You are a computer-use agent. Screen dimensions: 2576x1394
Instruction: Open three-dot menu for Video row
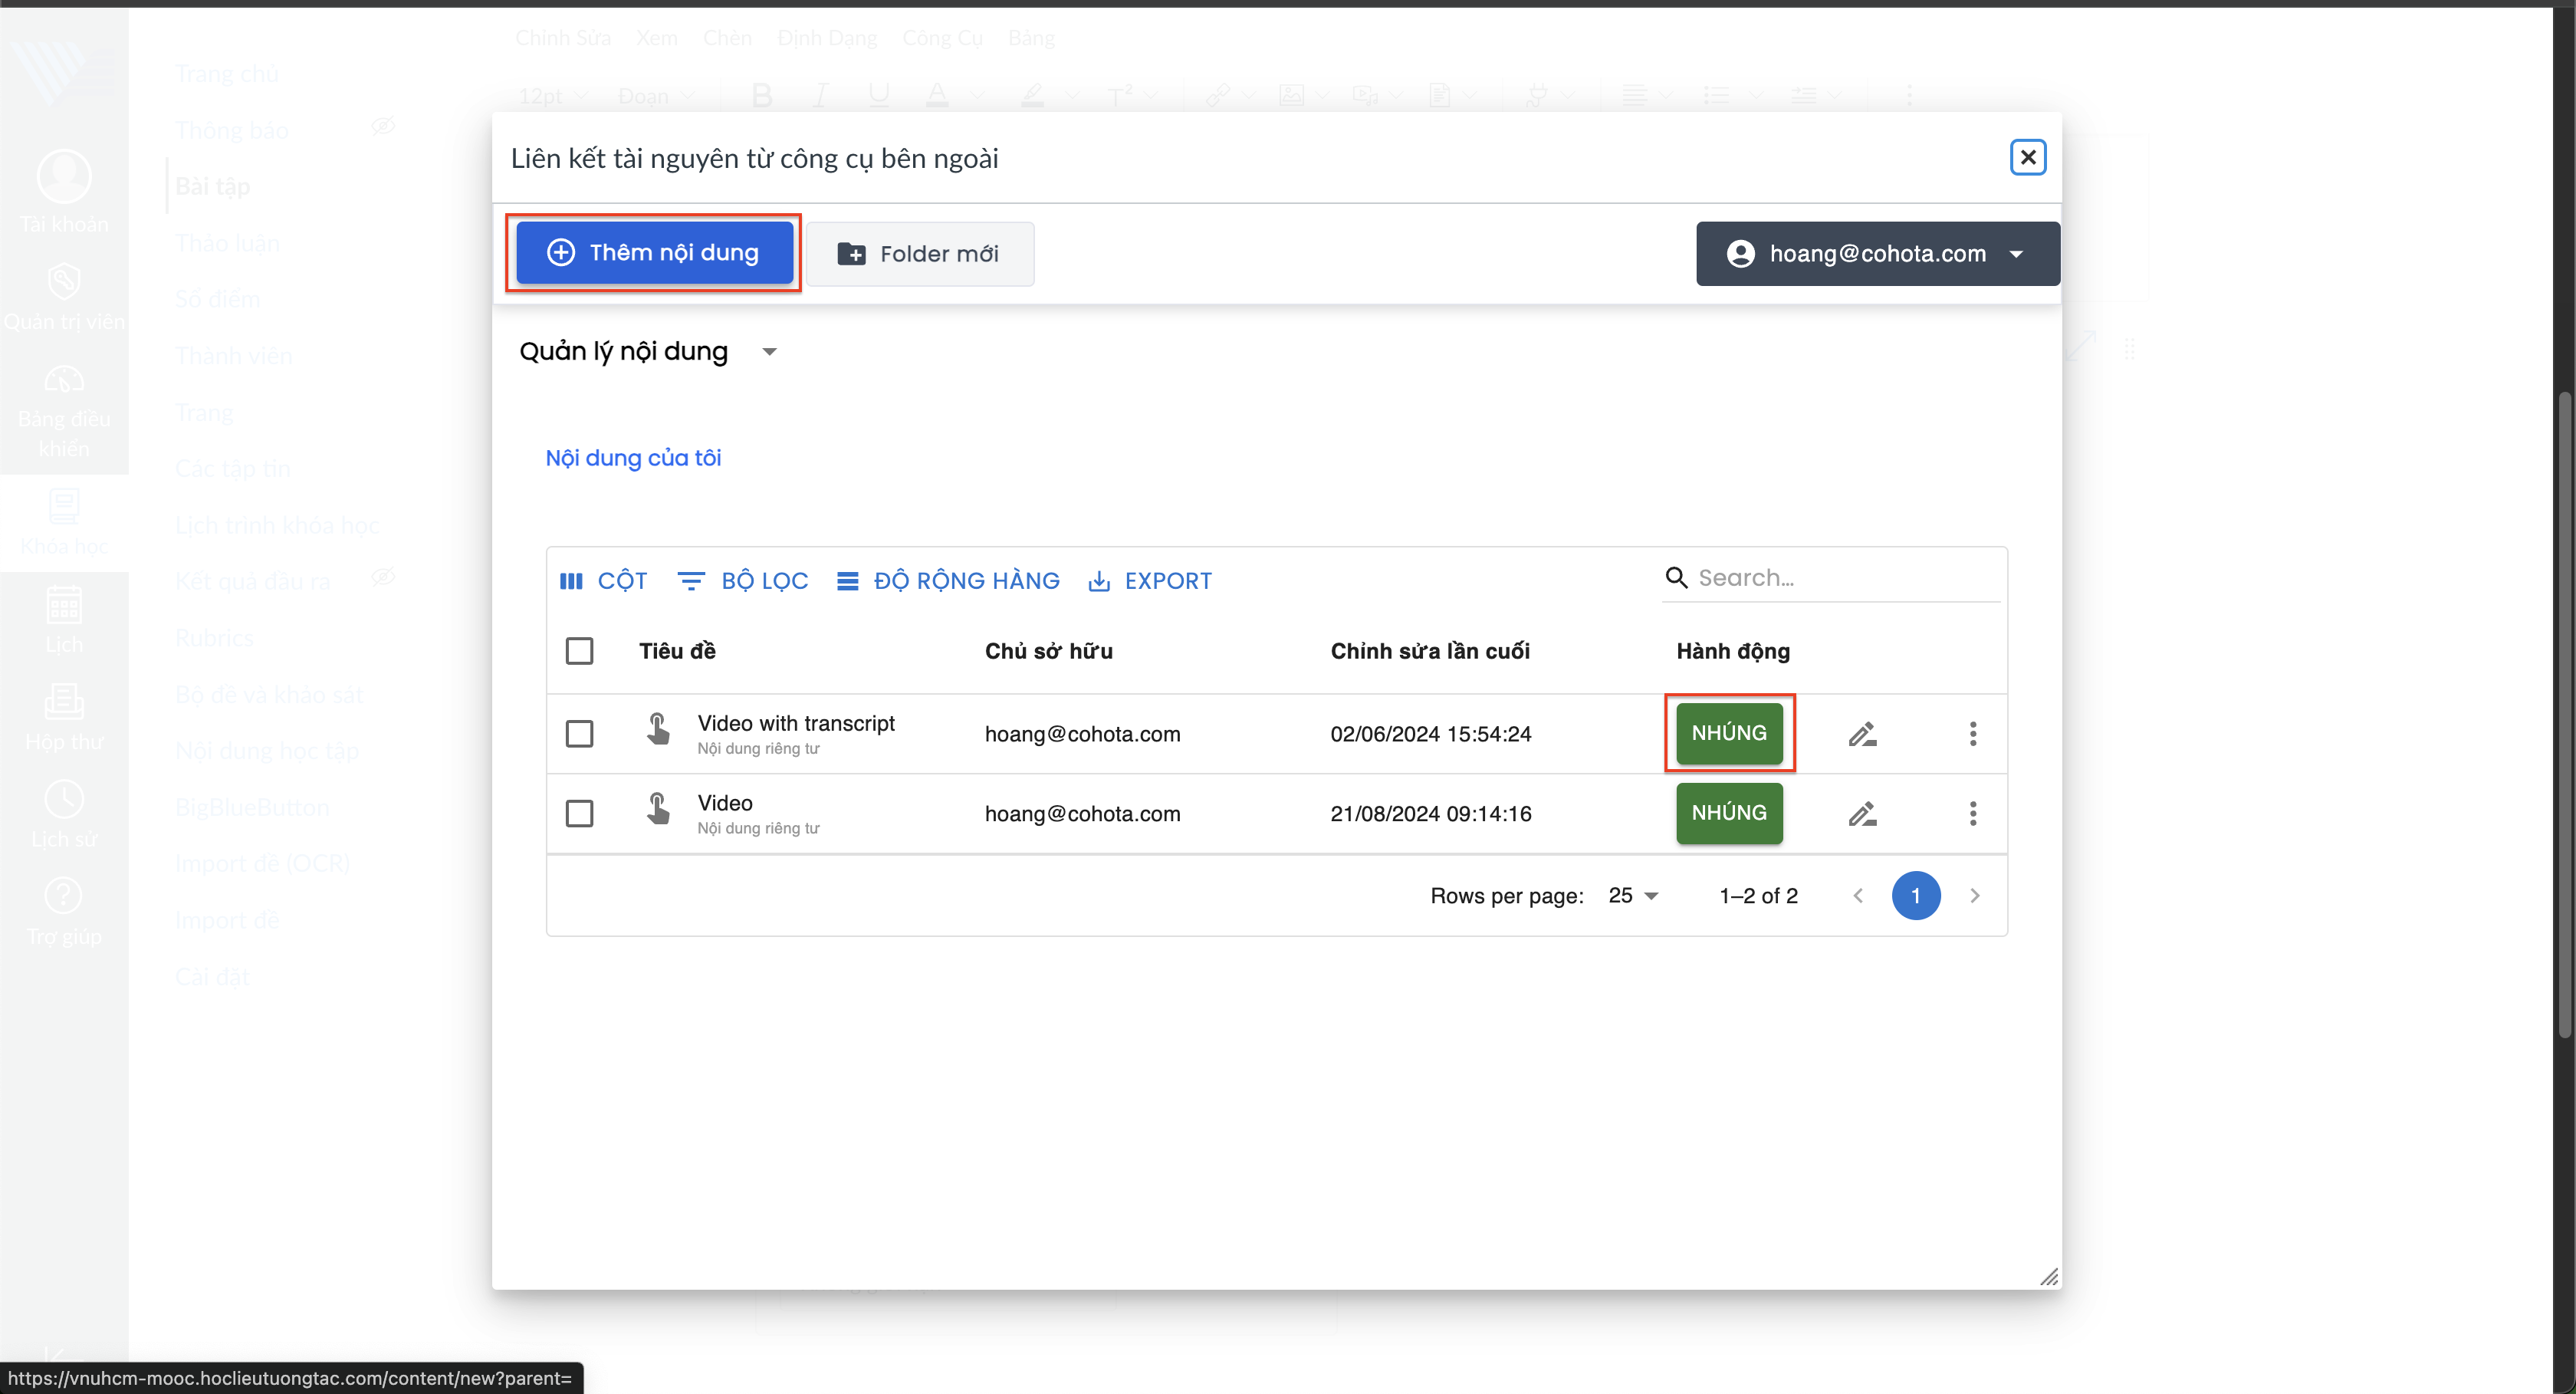pos(1972,814)
